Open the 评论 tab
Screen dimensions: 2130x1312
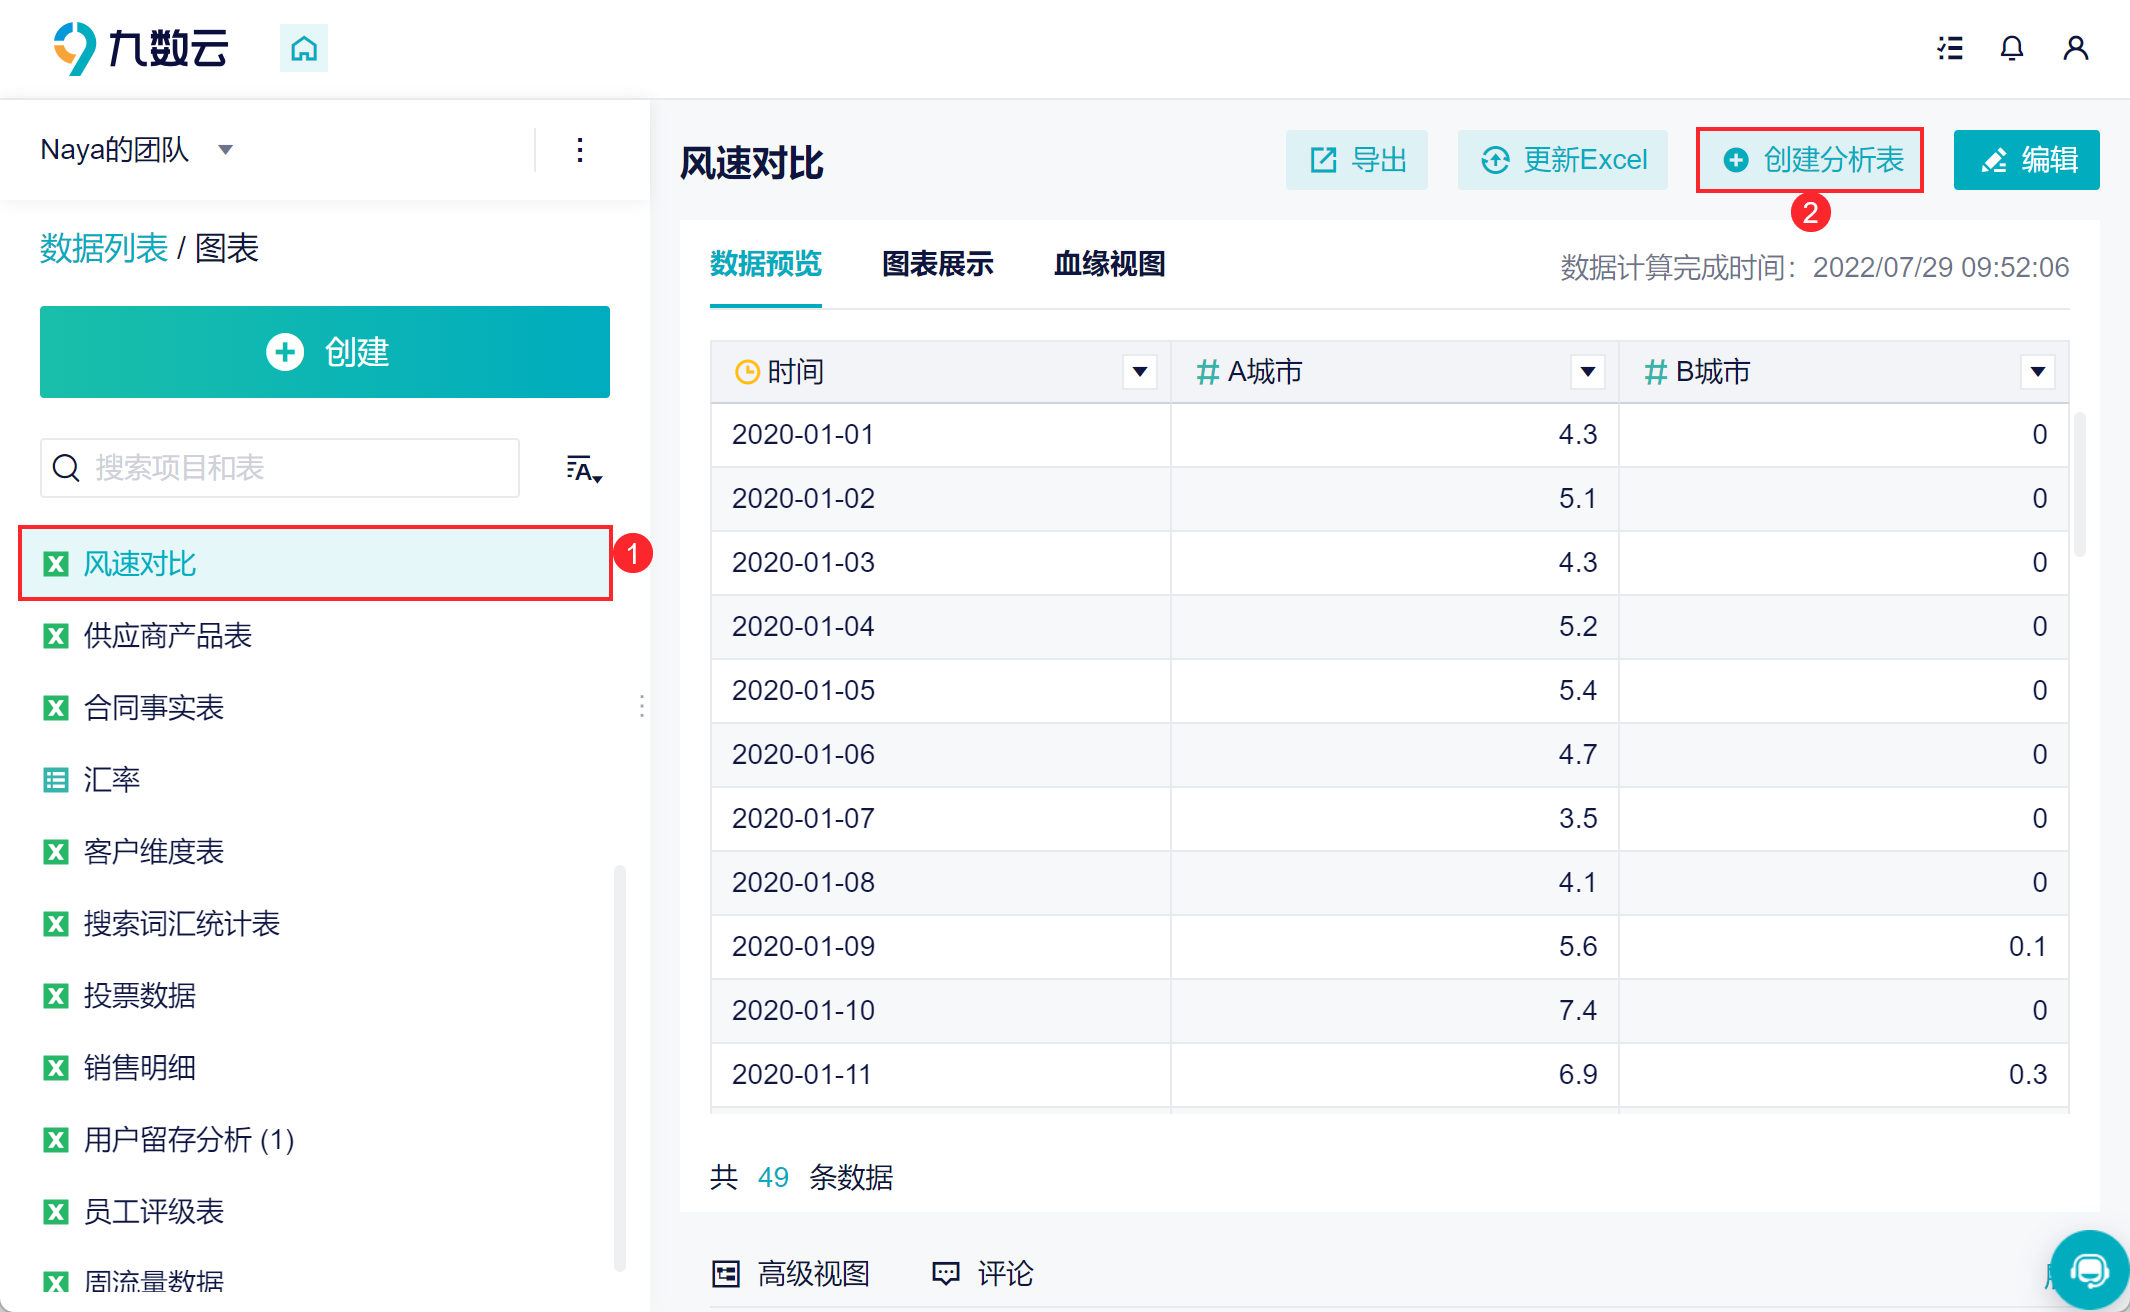coord(983,1273)
